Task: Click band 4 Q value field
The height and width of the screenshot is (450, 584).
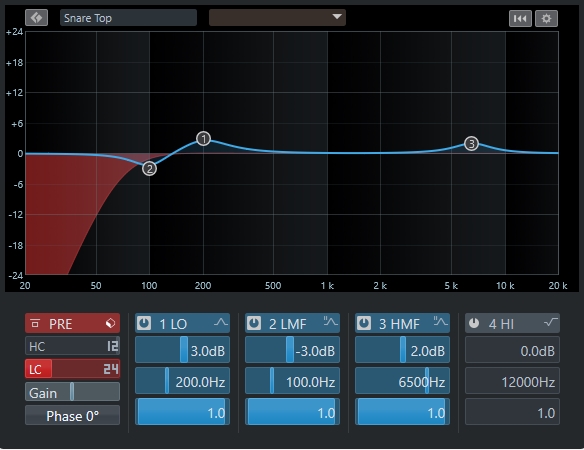Action: click(512, 412)
